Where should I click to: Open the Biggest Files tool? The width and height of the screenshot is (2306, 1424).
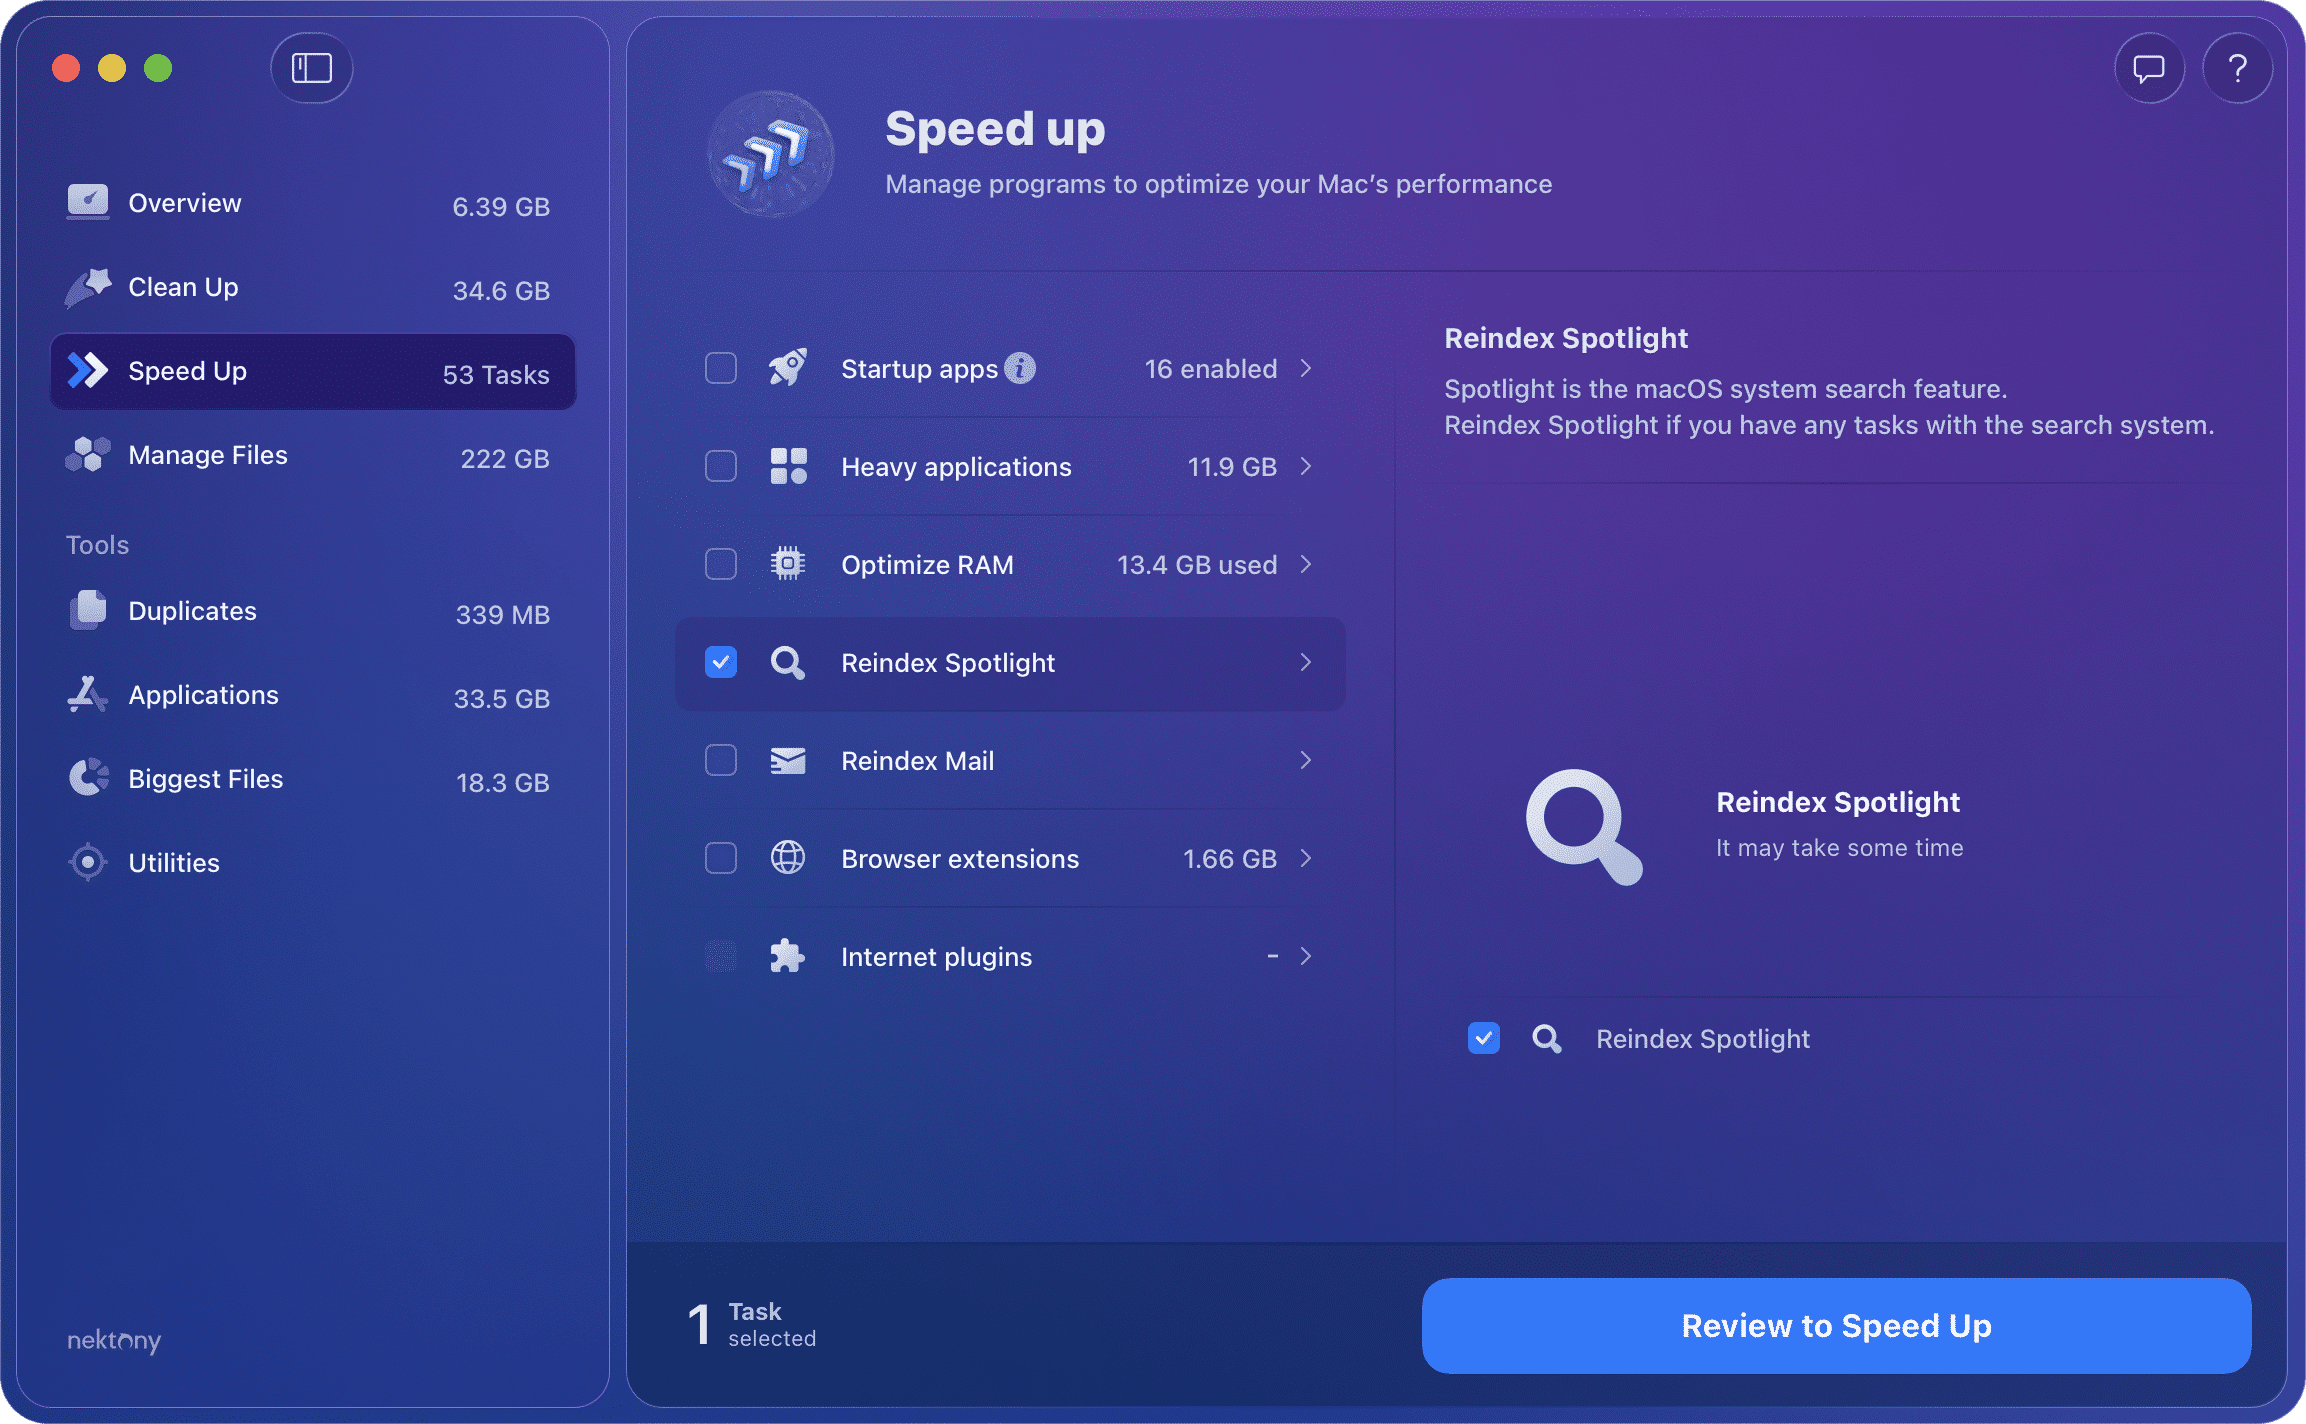pos(205,779)
